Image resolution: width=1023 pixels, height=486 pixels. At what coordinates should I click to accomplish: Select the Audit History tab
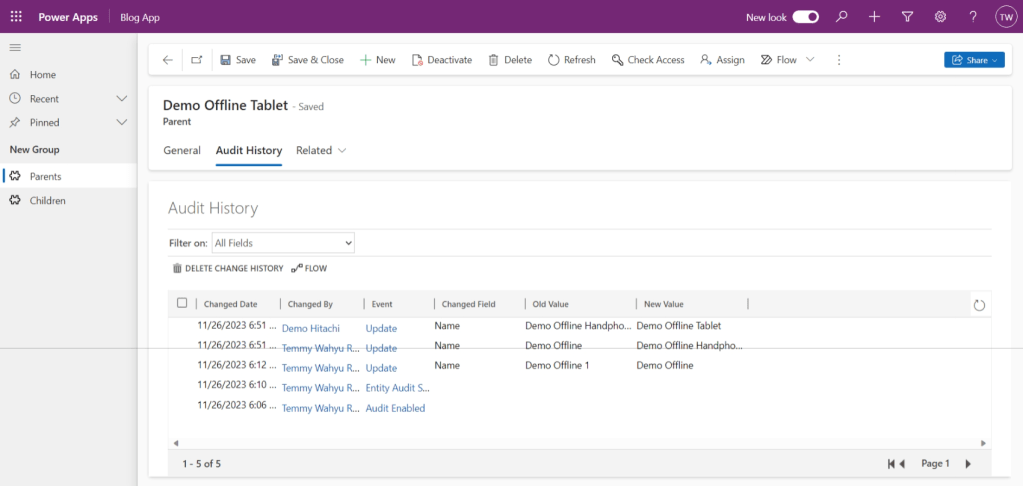click(249, 150)
